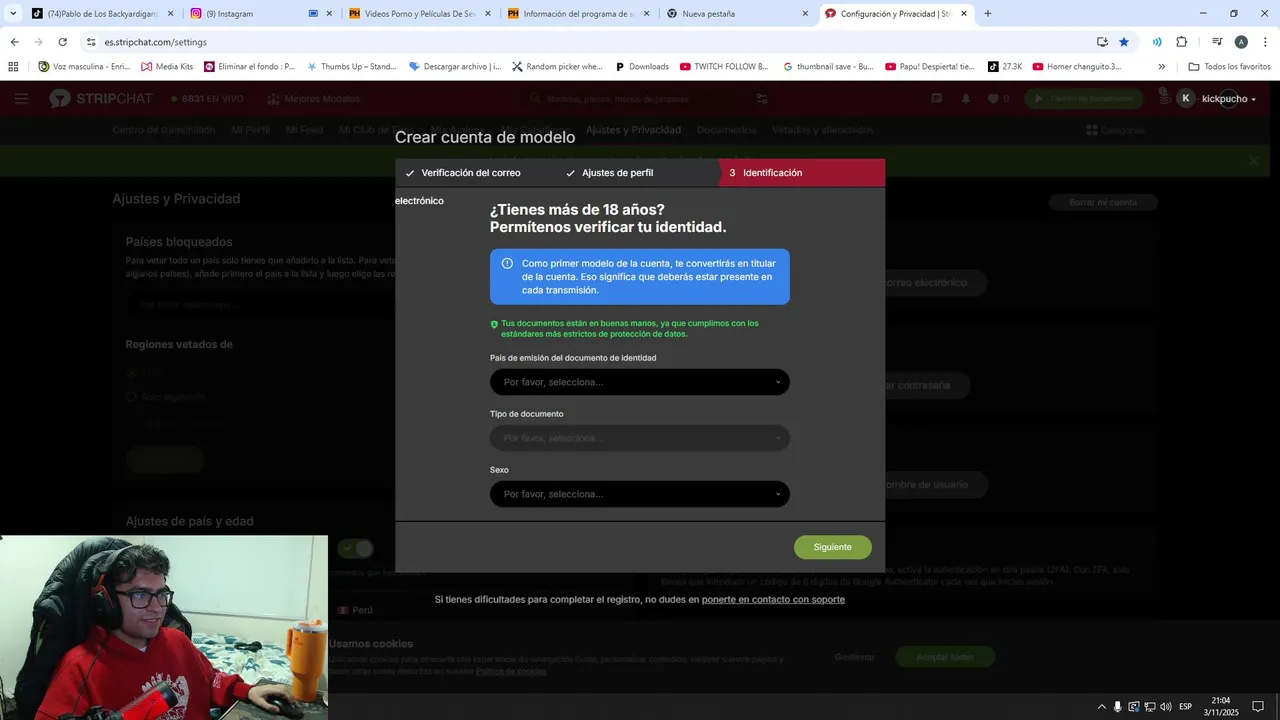Open the taskbar clock showing 21:04
The height and width of the screenshot is (720, 1280).
1221,707
